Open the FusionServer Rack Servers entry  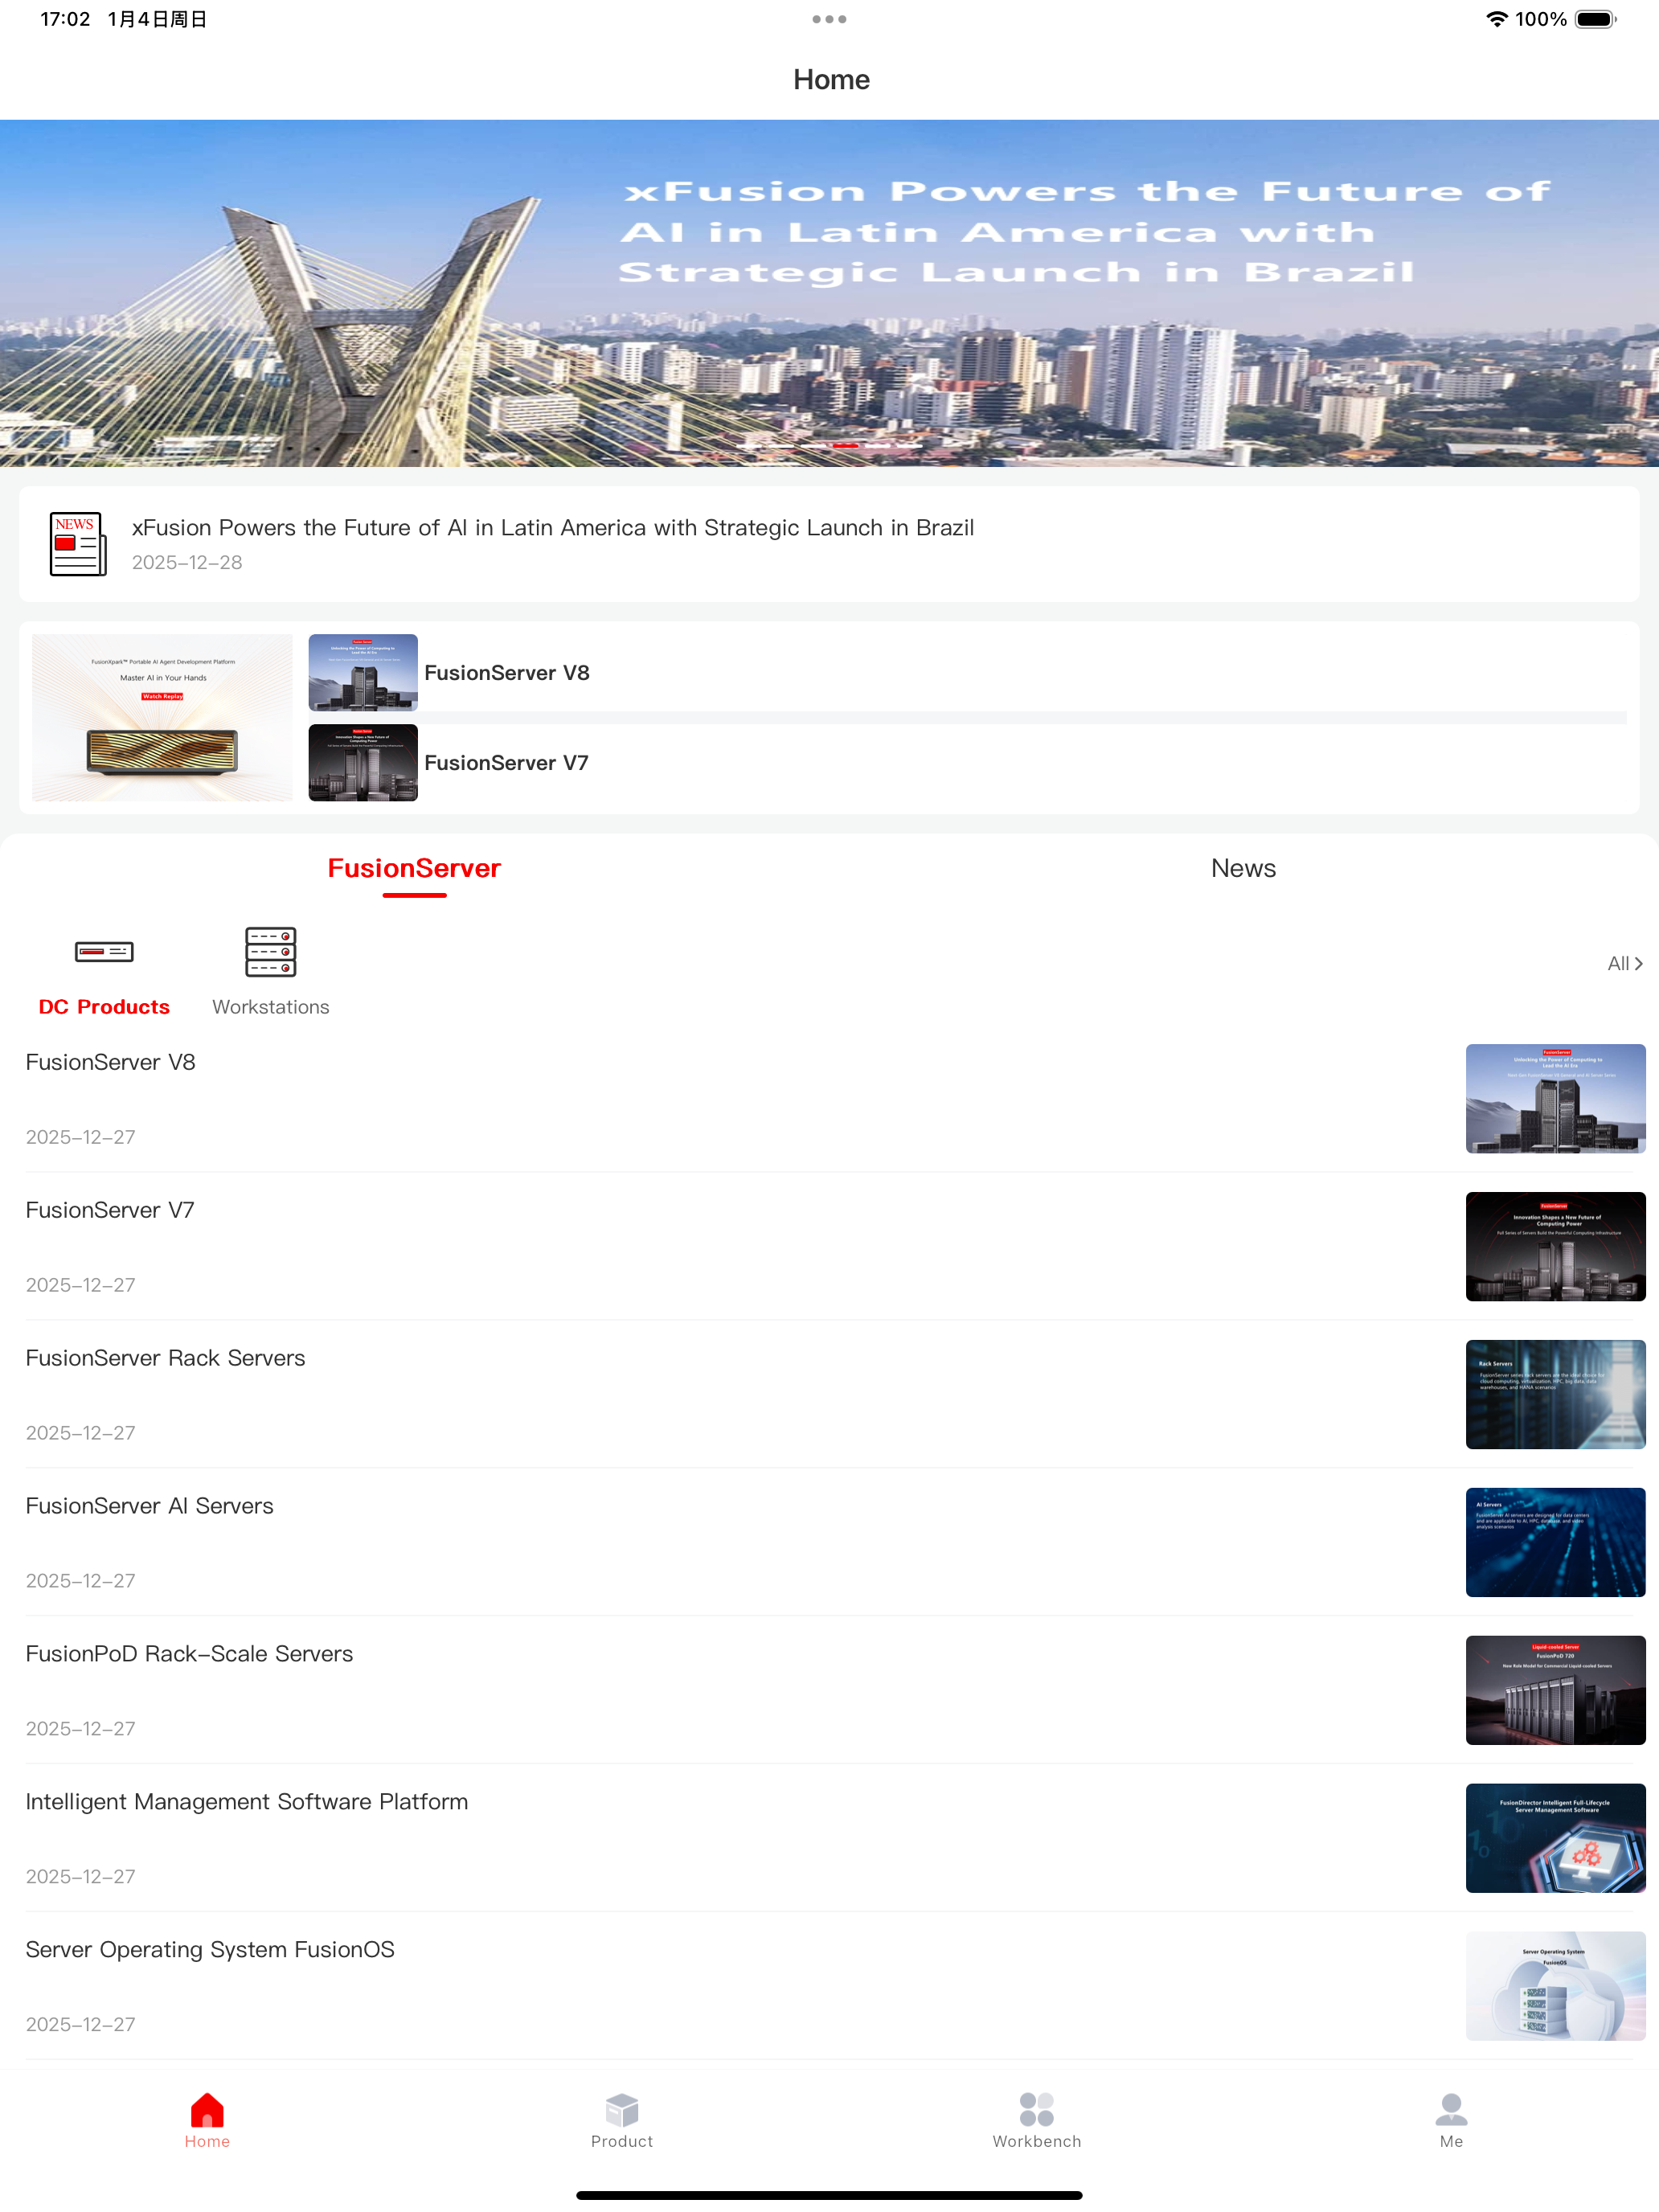[829, 1394]
